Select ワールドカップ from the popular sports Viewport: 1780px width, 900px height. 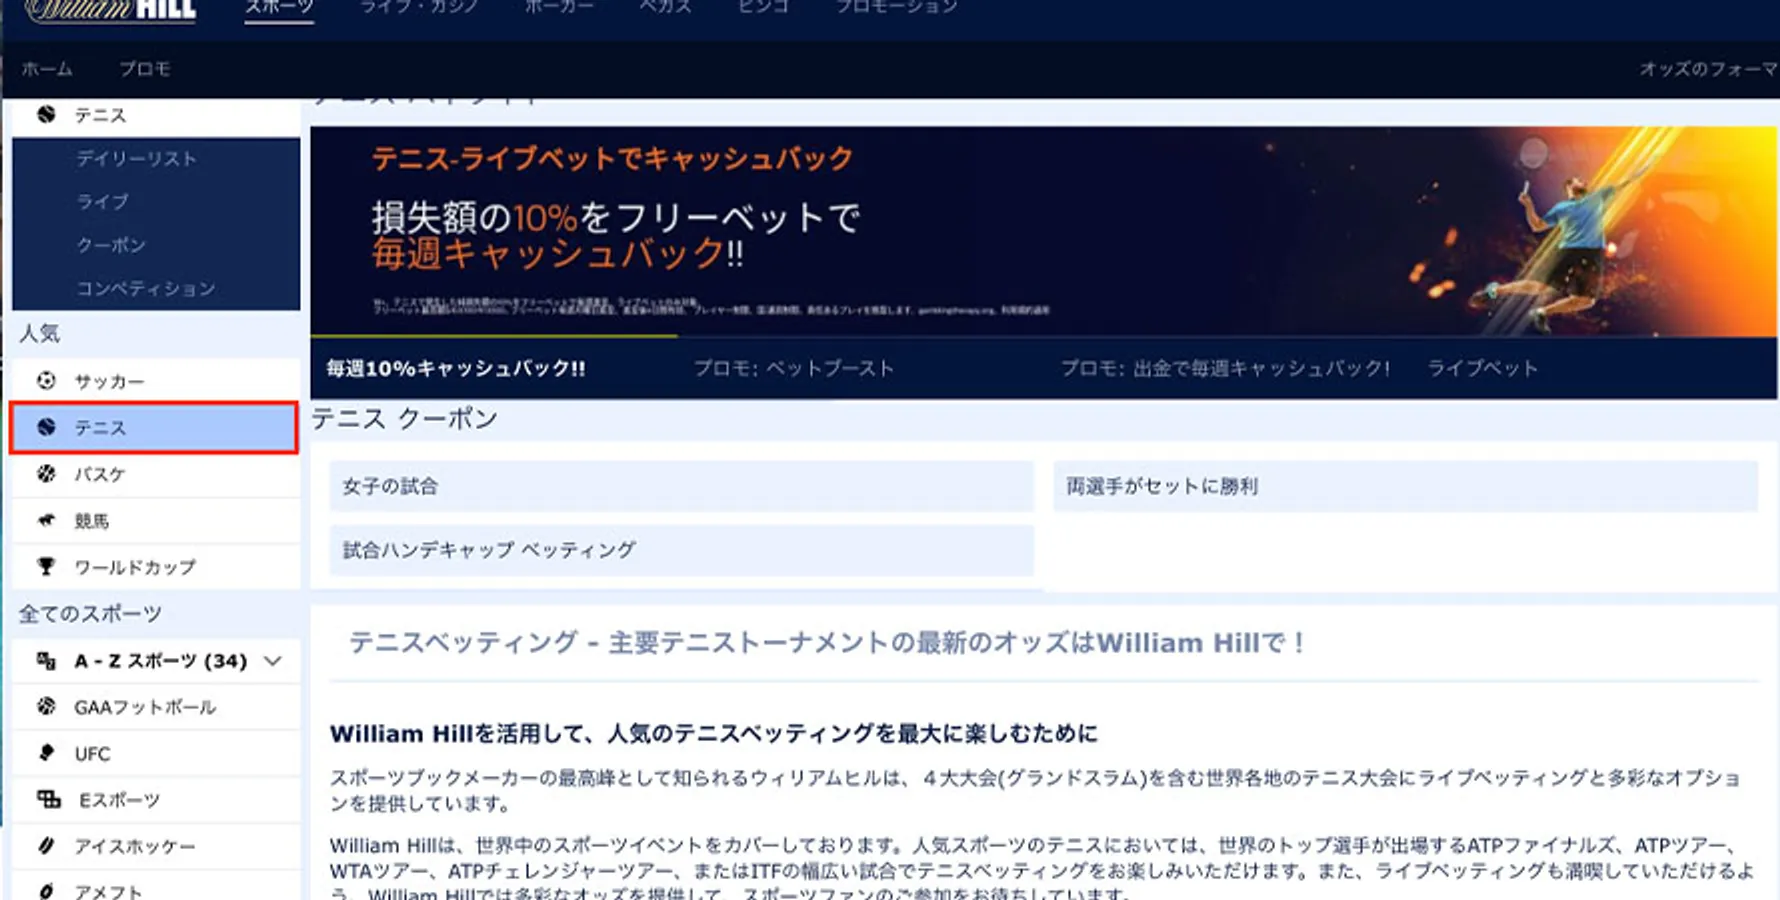(156, 567)
